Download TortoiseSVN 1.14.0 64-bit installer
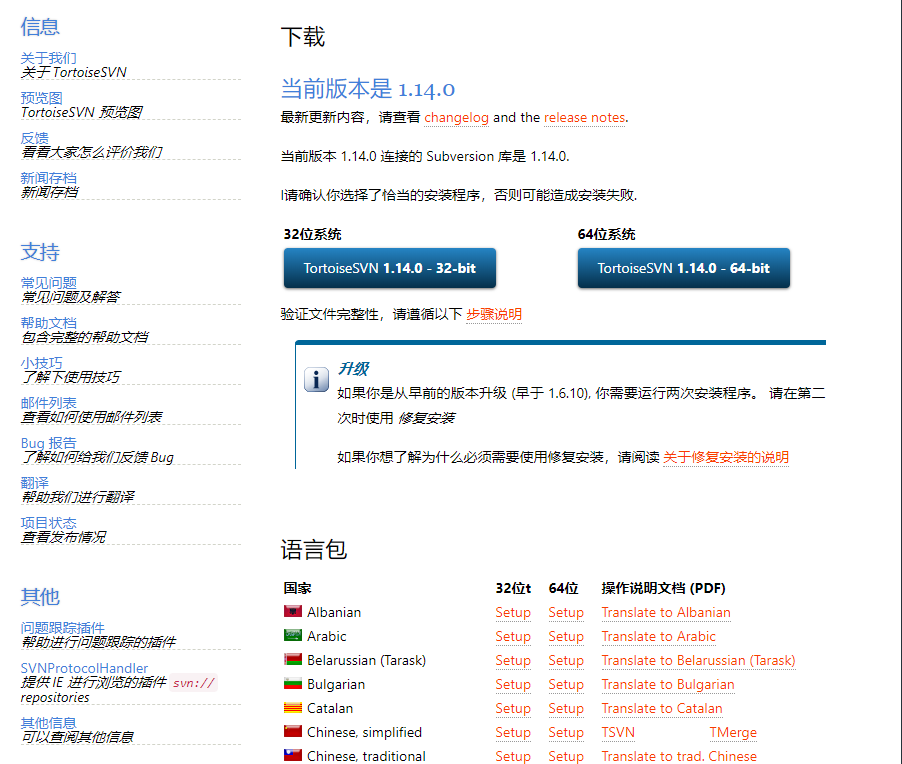The height and width of the screenshot is (764, 902). coord(683,268)
